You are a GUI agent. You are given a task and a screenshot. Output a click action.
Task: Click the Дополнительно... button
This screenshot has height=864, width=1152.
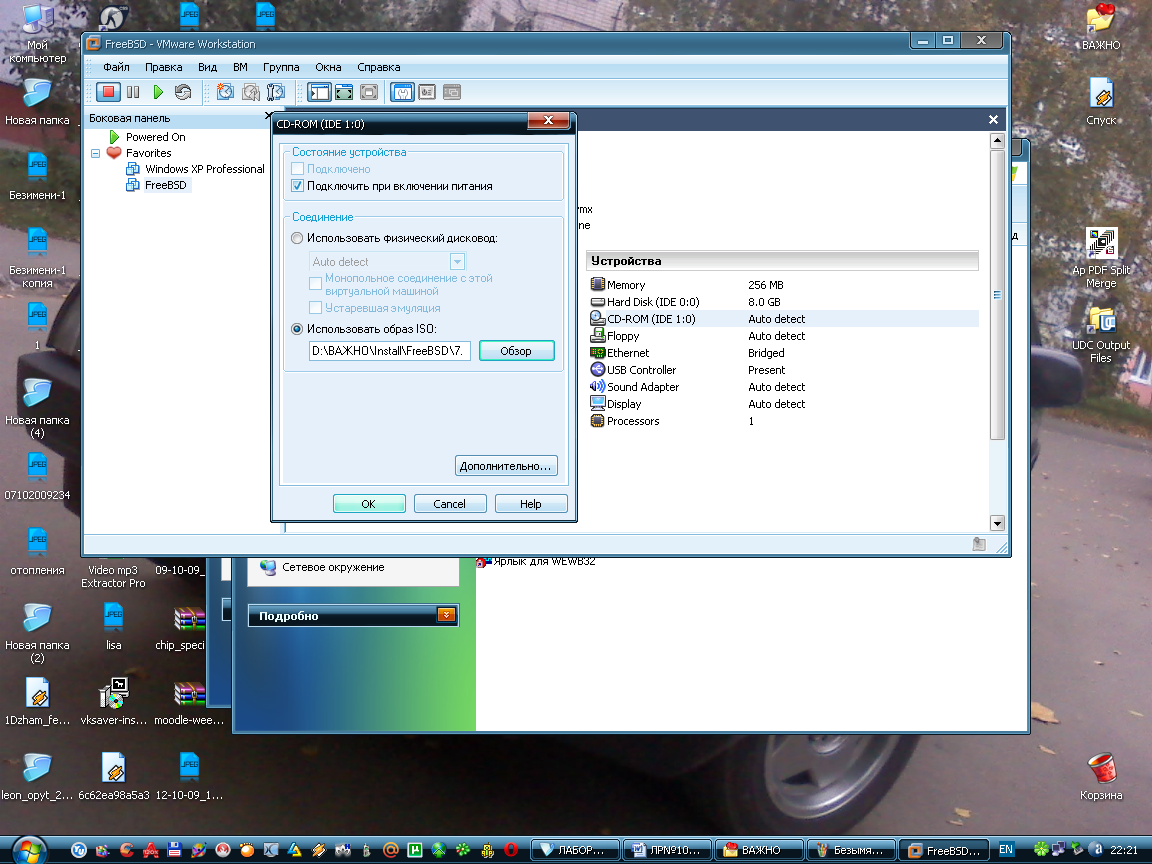pos(505,466)
